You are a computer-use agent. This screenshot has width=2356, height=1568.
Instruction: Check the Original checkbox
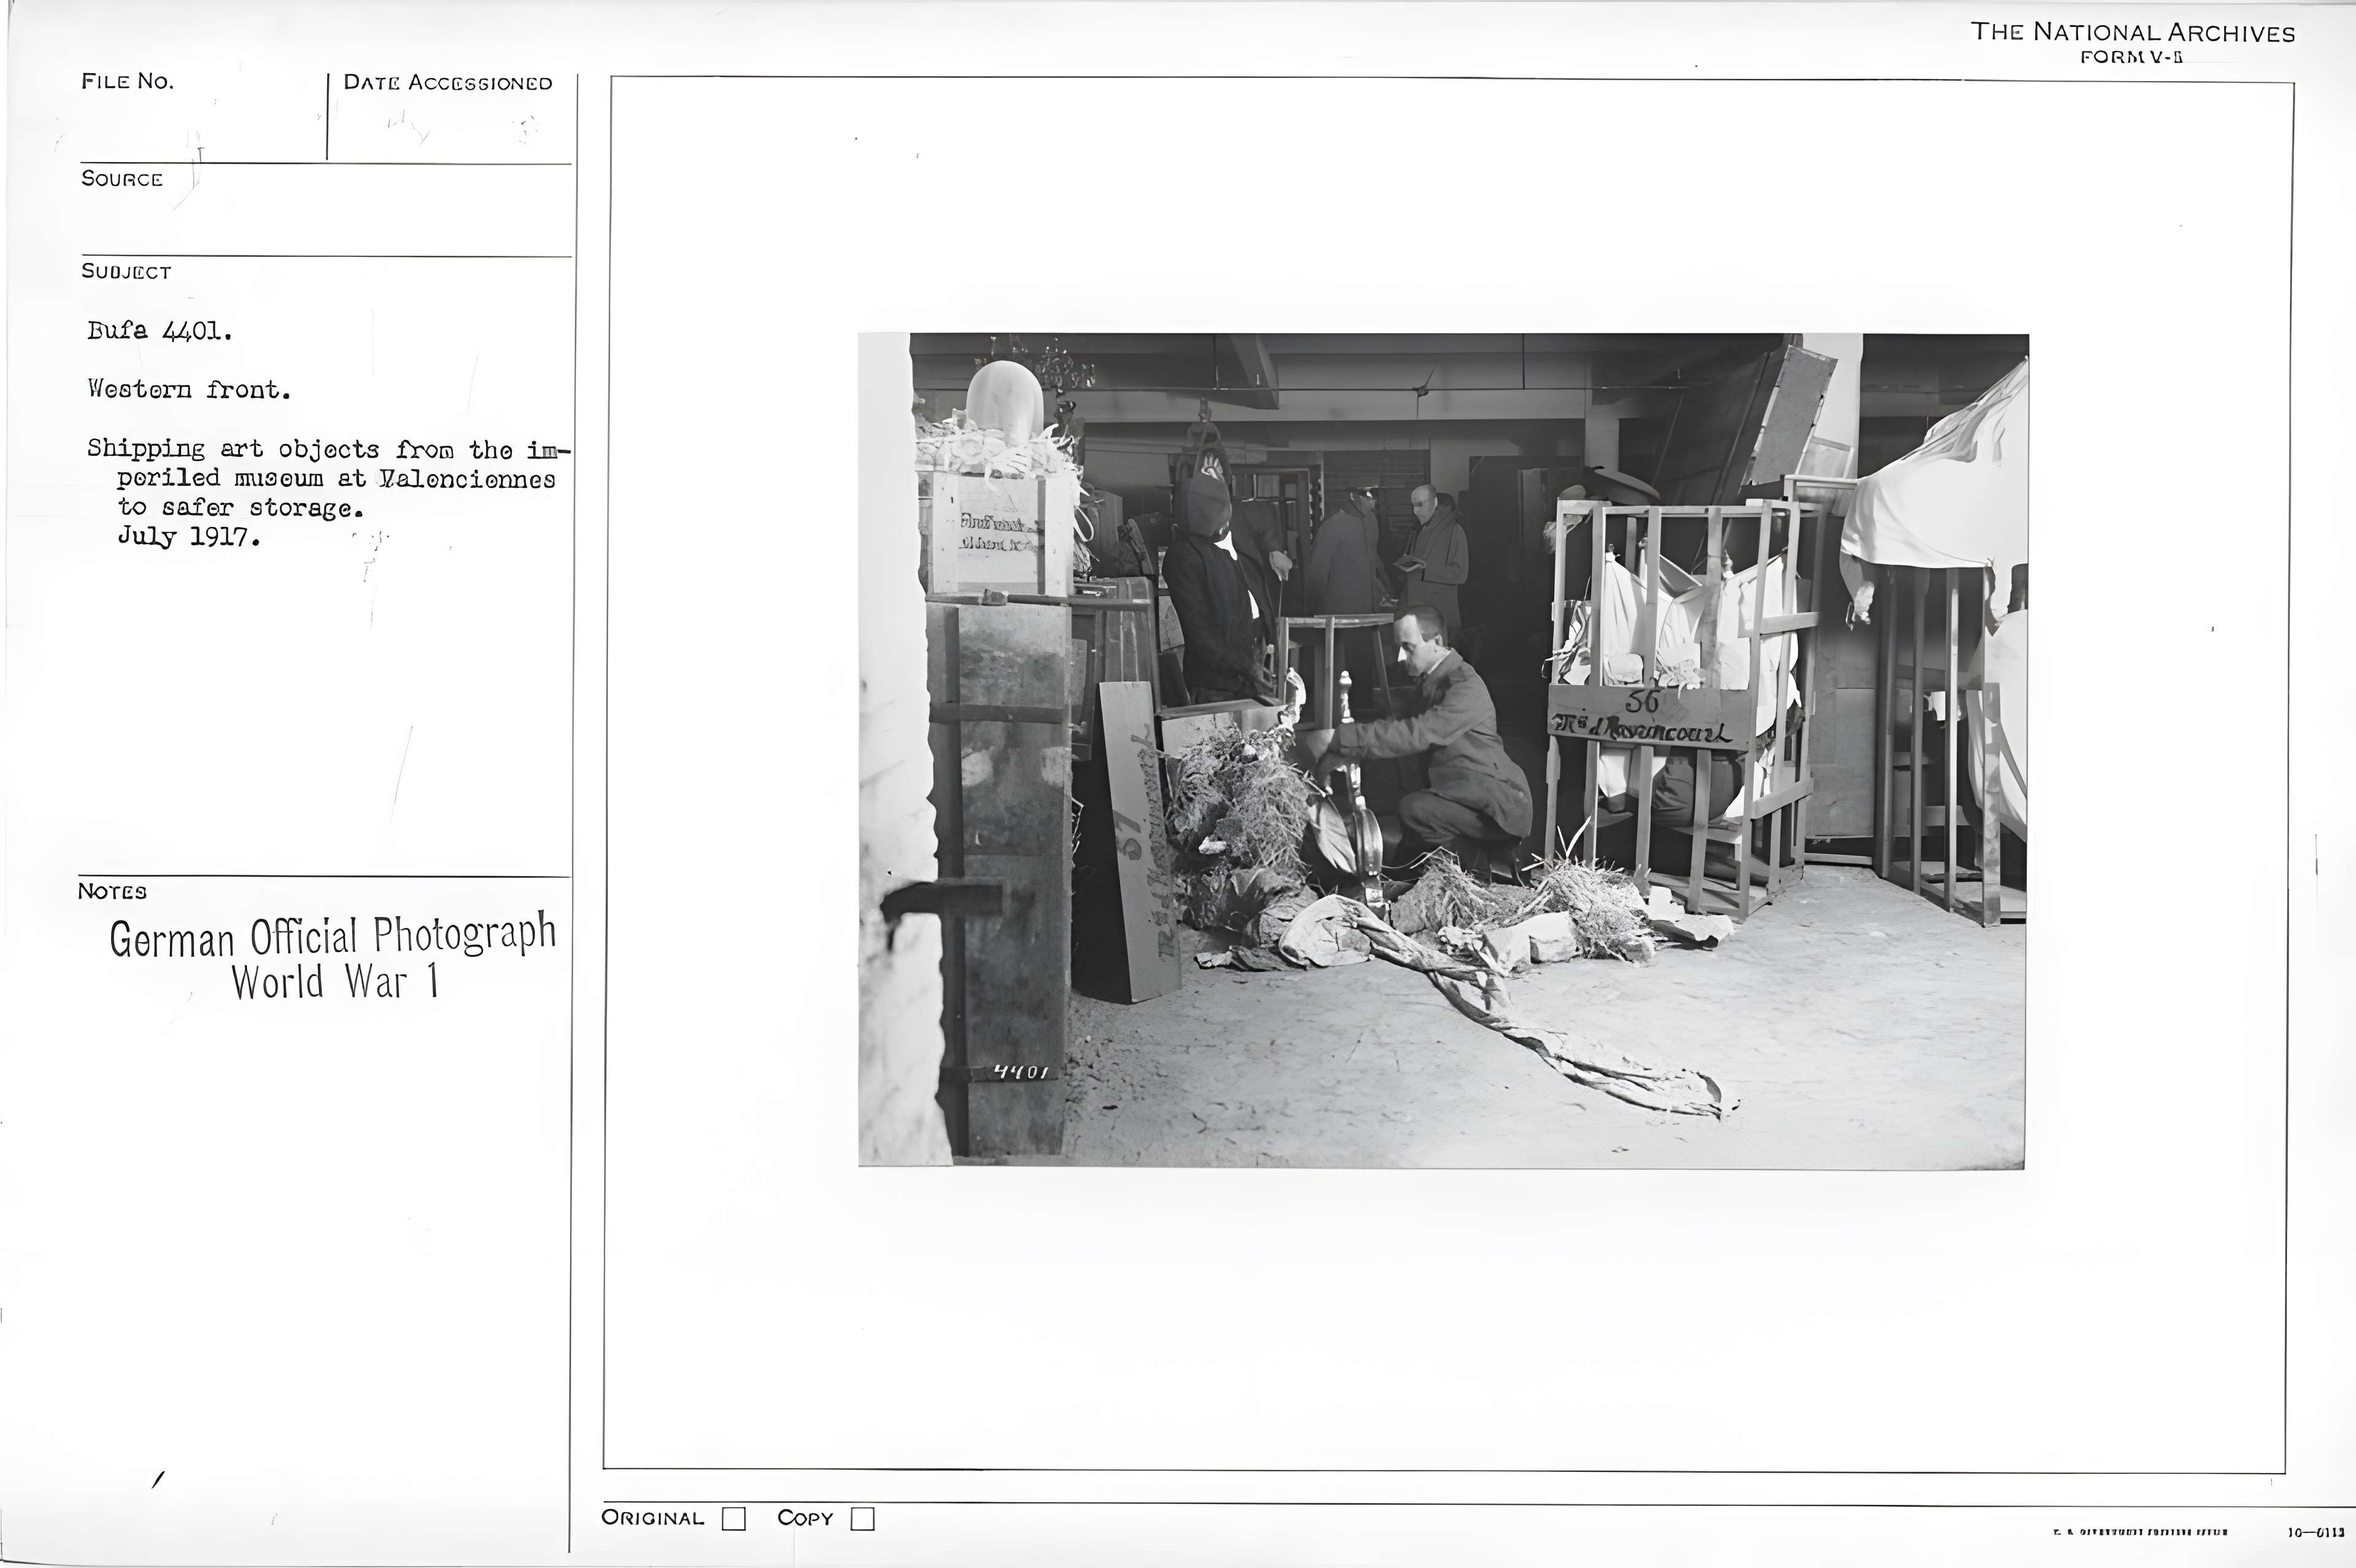734,1519
